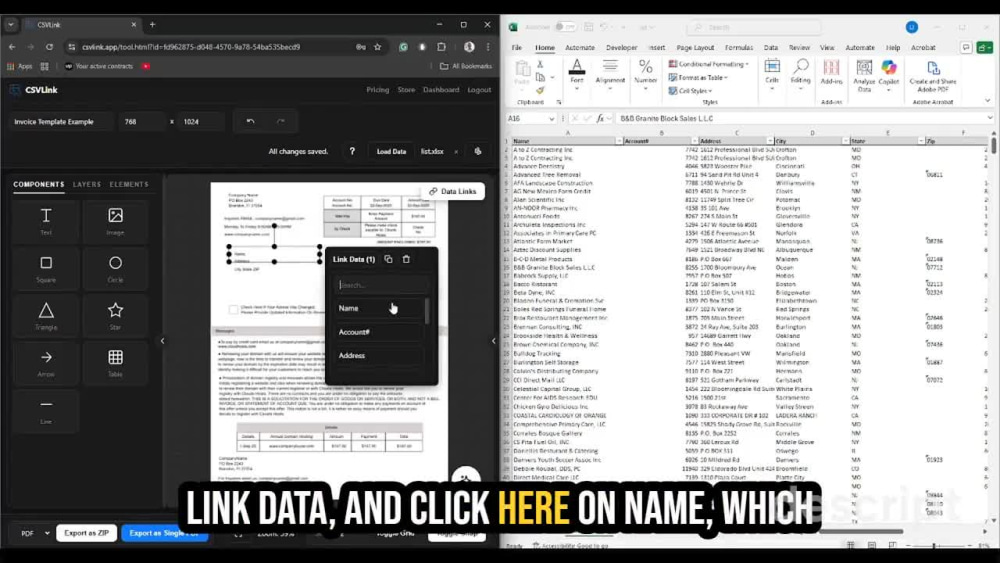Click Analyze Data in the Excel ribbon
The height and width of the screenshot is (563, 1000).
click(864, 75)
